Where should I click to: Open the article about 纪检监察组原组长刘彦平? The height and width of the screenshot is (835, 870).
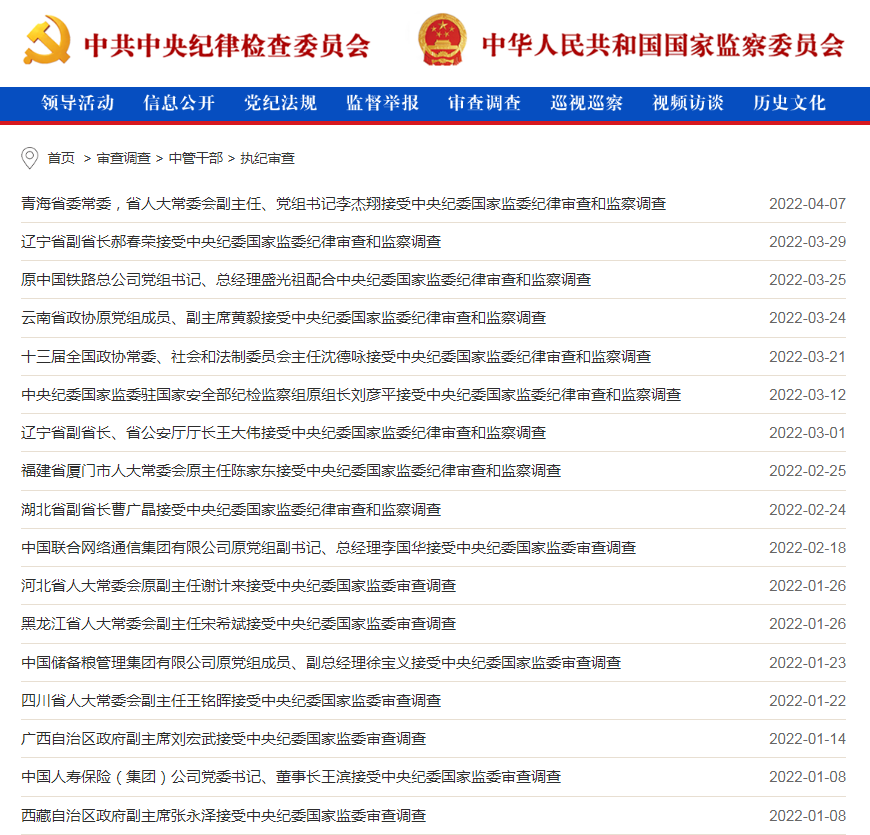pos(351,395)
